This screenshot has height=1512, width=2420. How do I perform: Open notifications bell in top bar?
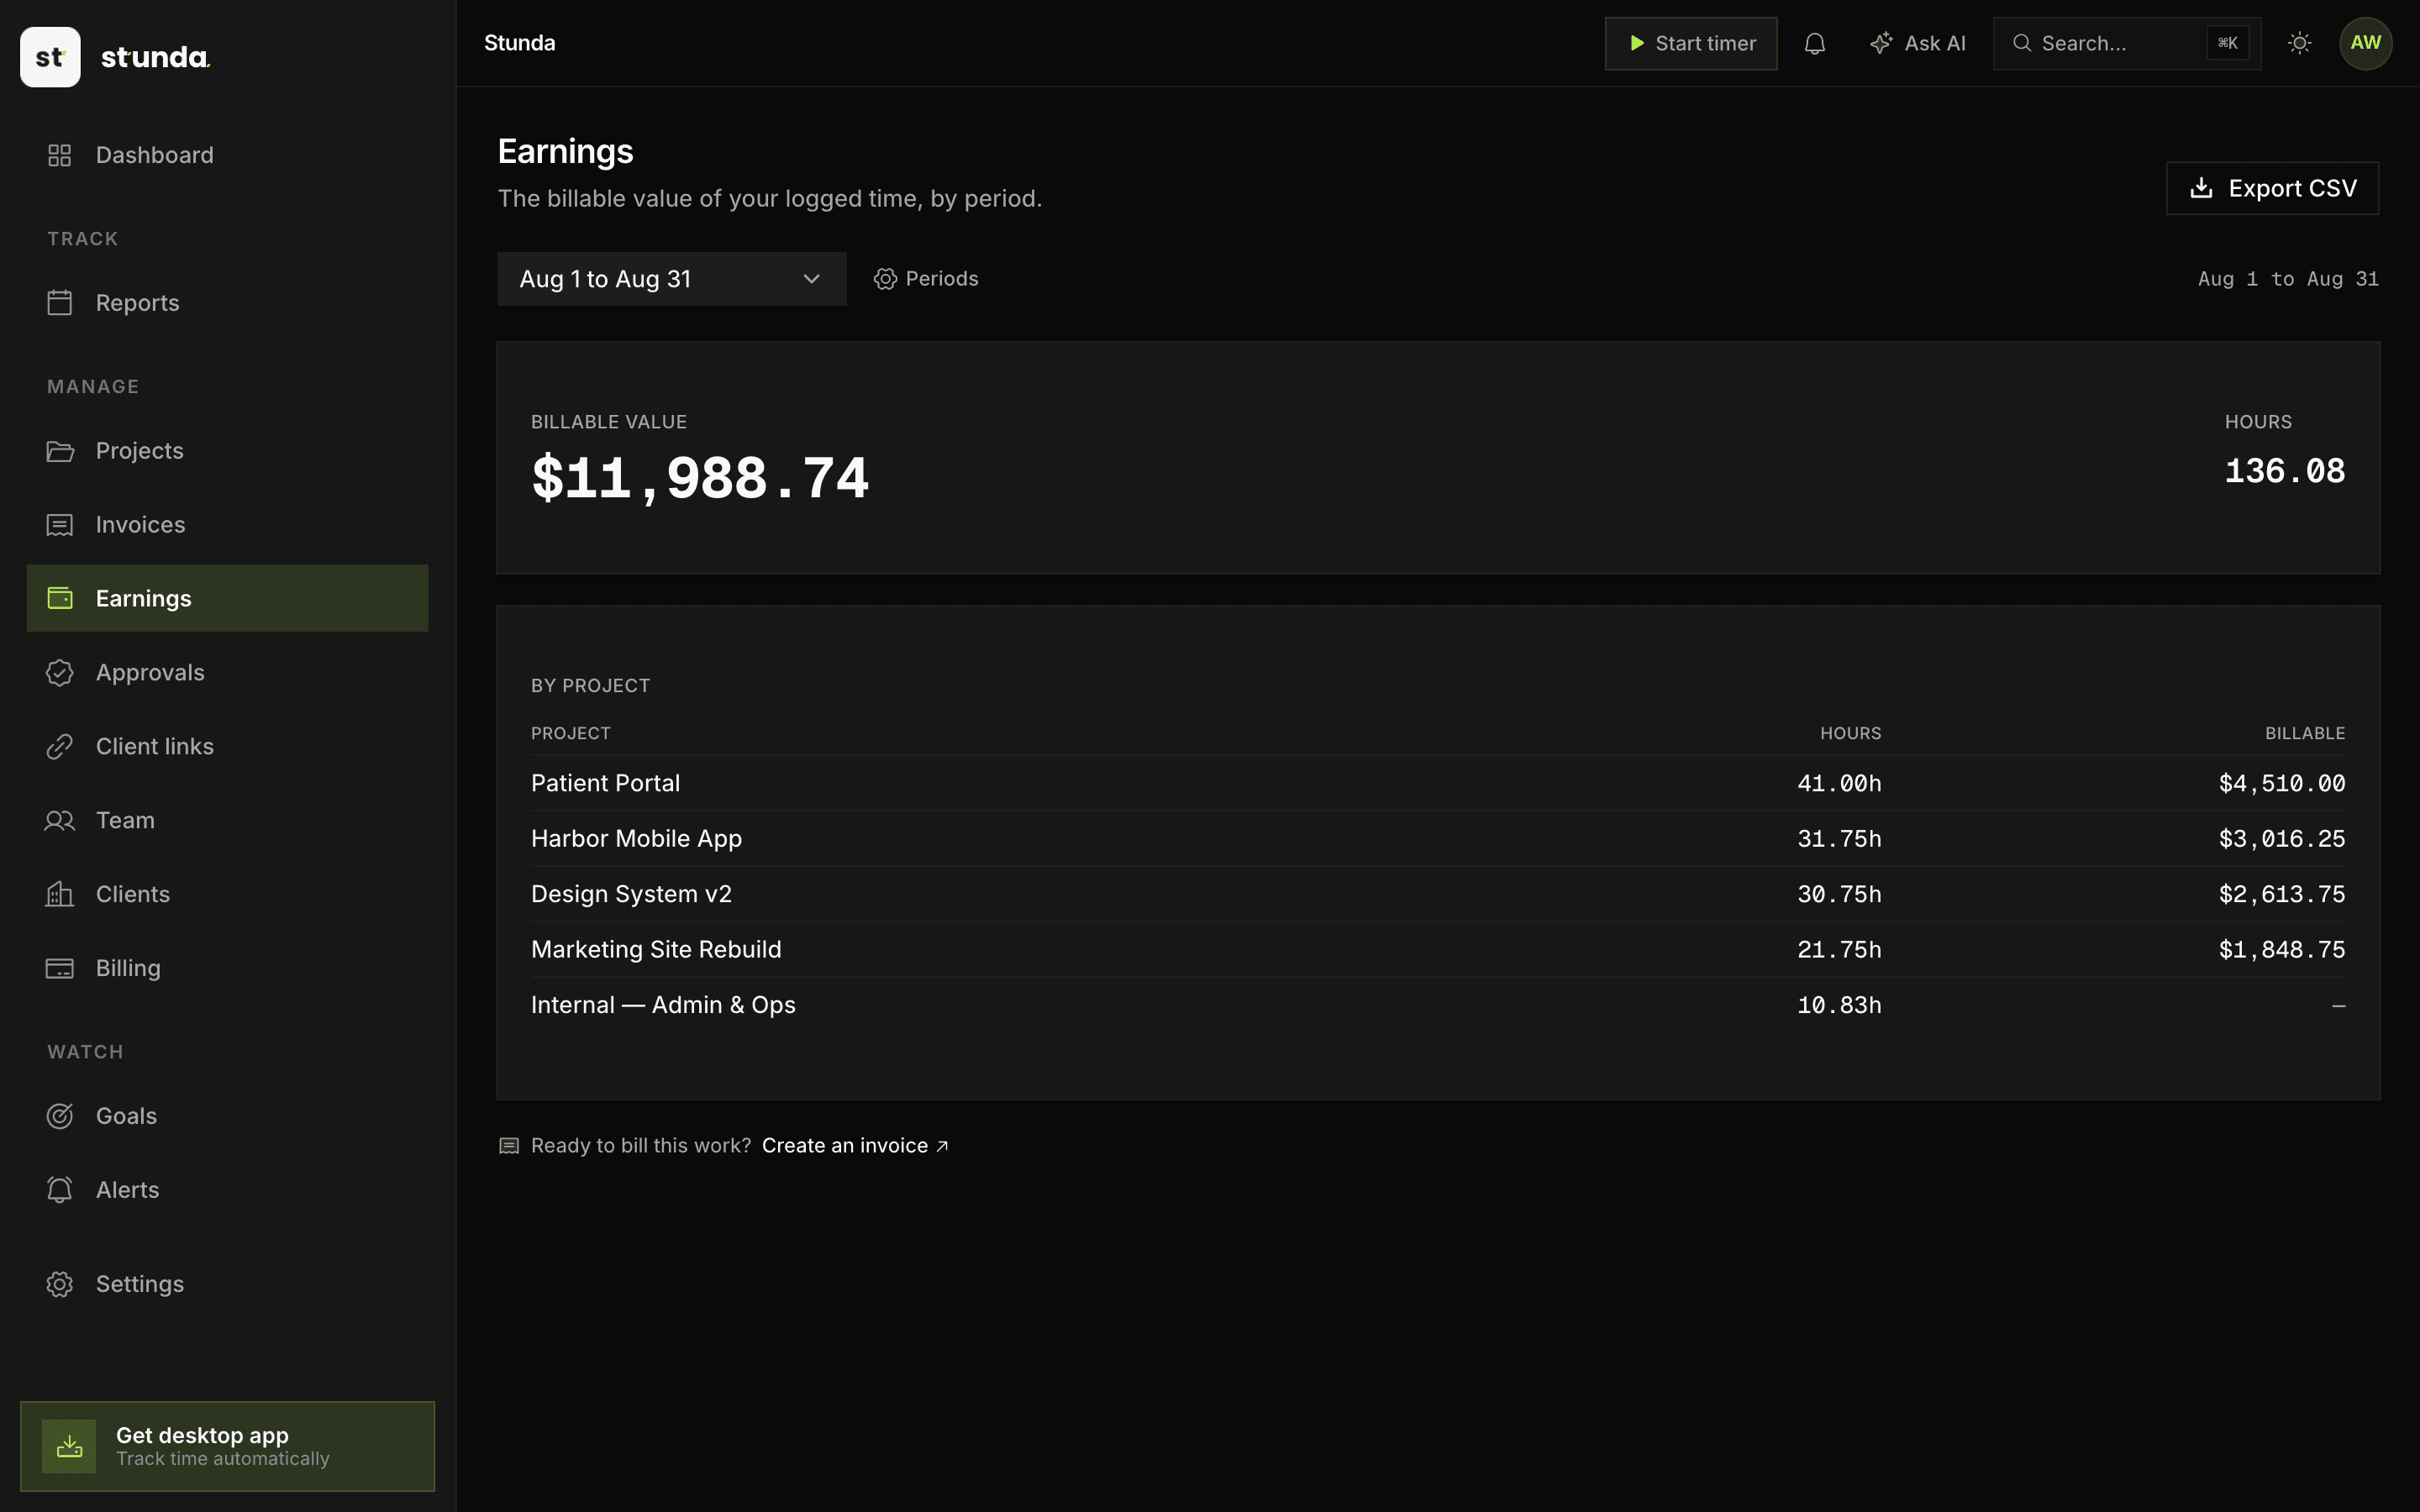pos(1815,43)
